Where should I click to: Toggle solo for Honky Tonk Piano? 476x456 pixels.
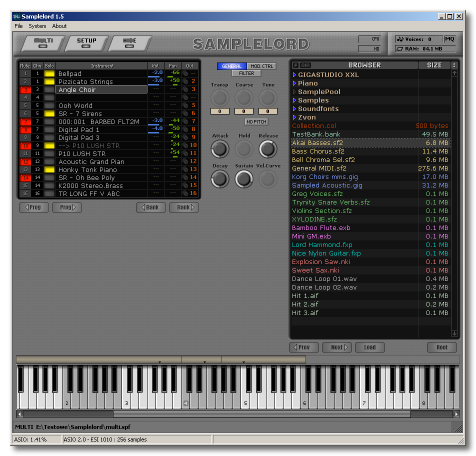pyautogui.click(x=49, y=169)
